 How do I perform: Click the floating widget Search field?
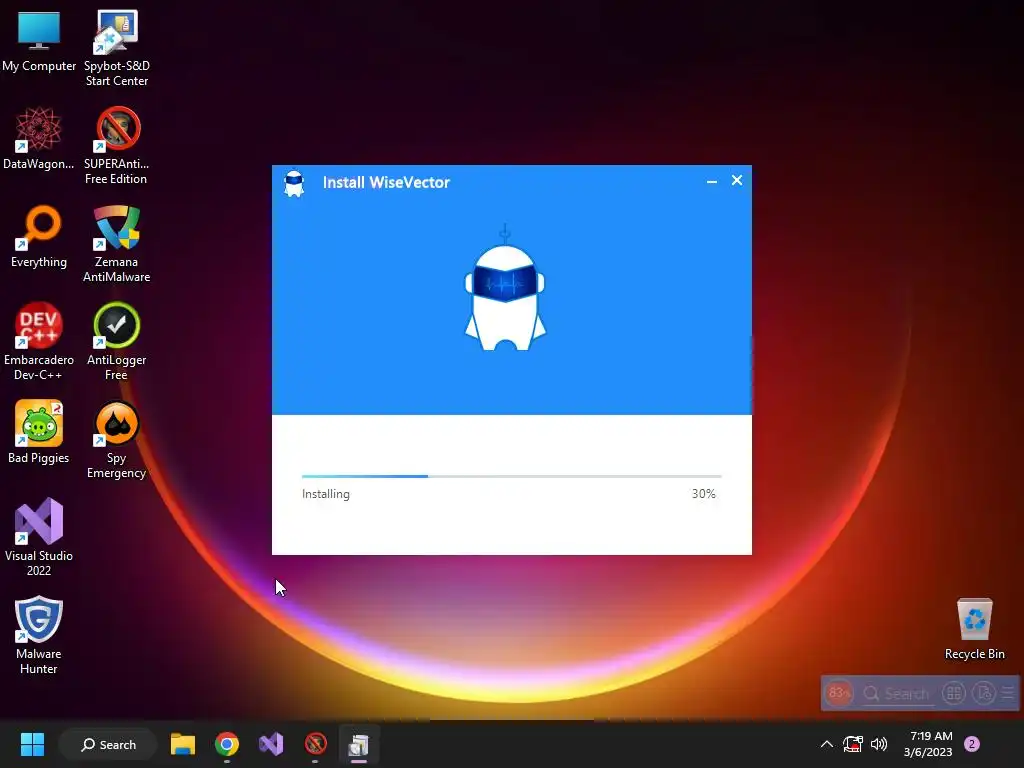tap(897, 694)
